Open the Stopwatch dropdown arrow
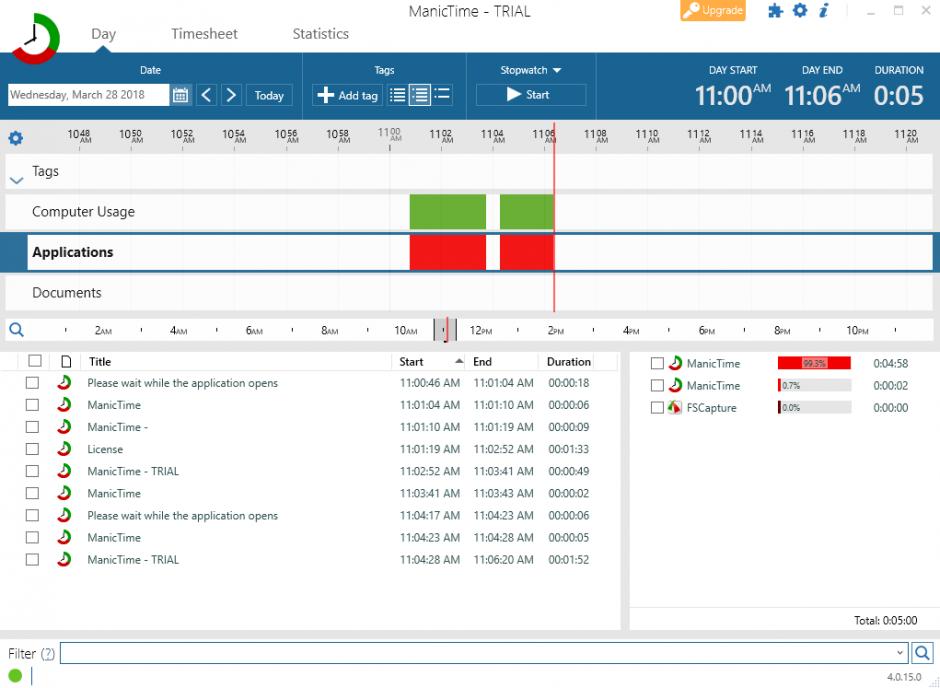Image resolution: width=940 pixels, height=688 pixels. coord(557,70)
